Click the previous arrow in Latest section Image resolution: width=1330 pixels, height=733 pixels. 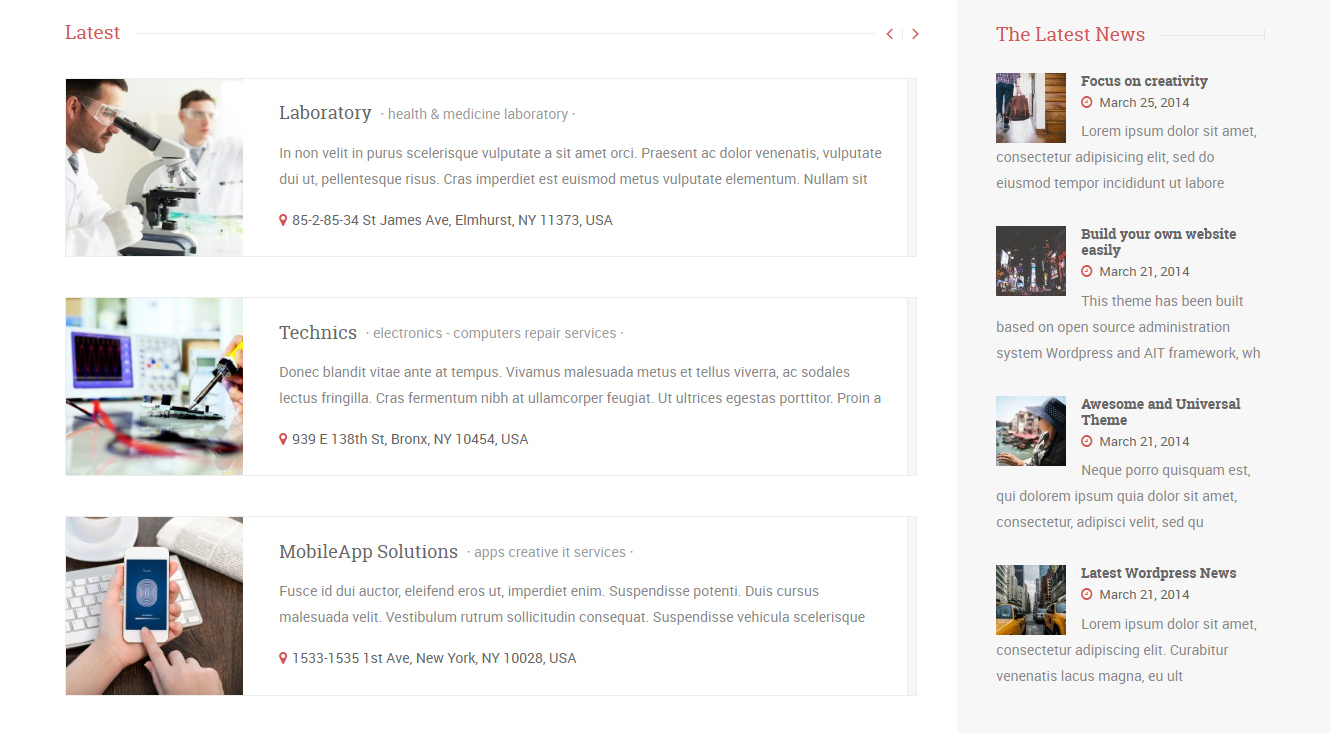click(890, 34)
